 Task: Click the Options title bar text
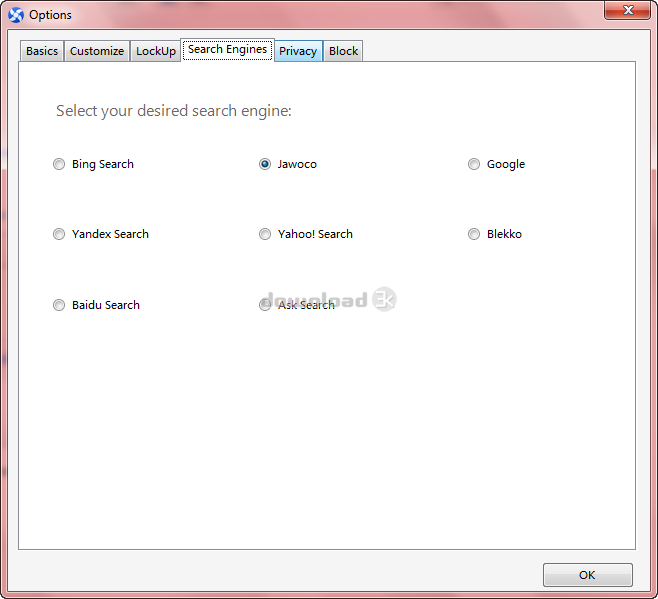[x=50, y=15]
